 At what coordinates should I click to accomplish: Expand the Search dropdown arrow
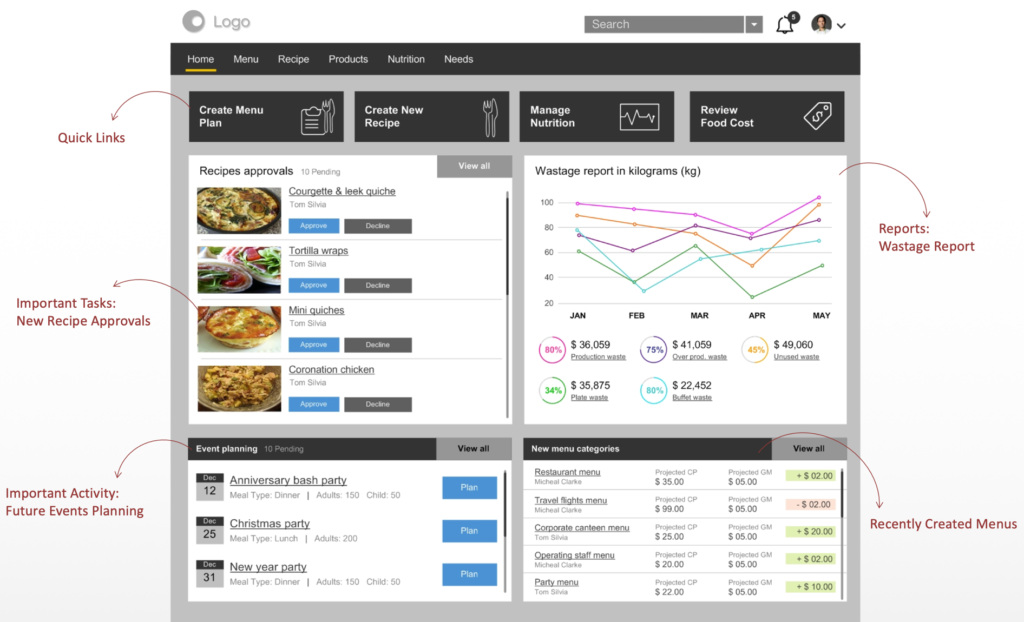[x=754, y=25]
